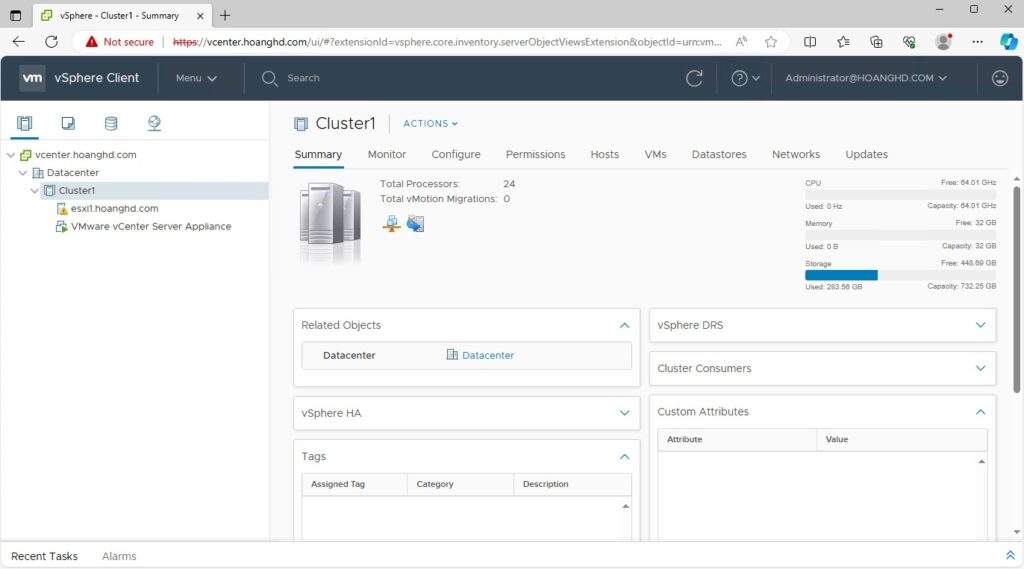Click the Not secure warning indicator
The height and width of the screenshot is (569, 1024).
click(x=120, y=42)
